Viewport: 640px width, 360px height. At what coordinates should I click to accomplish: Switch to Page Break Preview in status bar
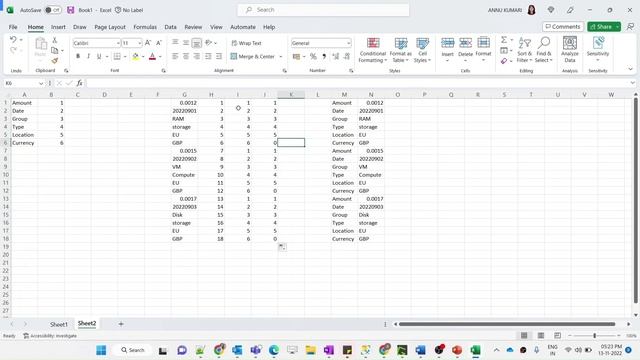557,336
